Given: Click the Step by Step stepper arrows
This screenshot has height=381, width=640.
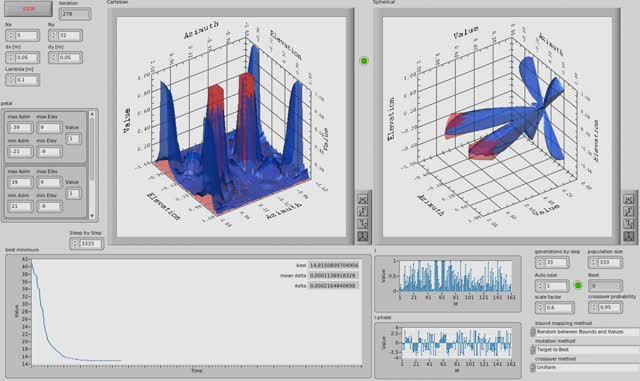Looking at the screenshot, I should pyautogui.click(x=75, y=243).
